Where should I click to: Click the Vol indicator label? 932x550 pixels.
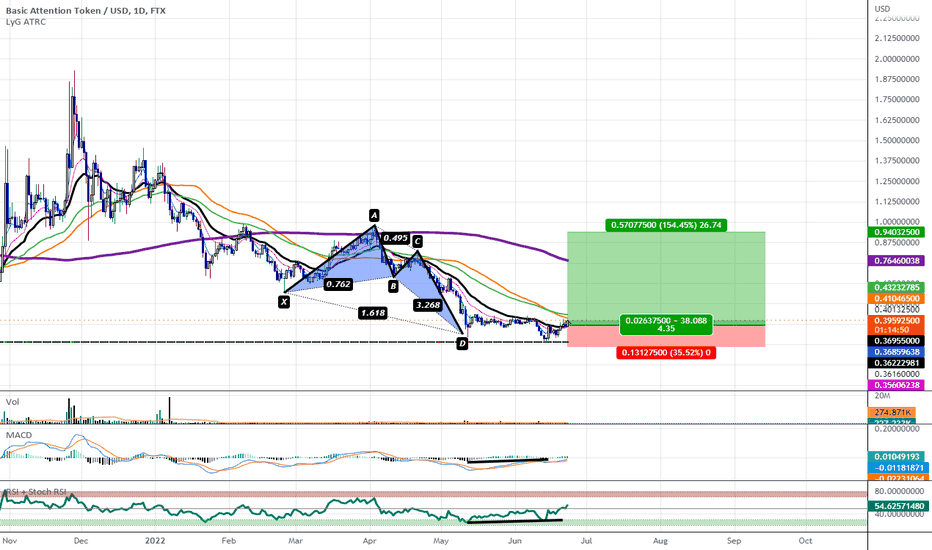click(12, 402)
